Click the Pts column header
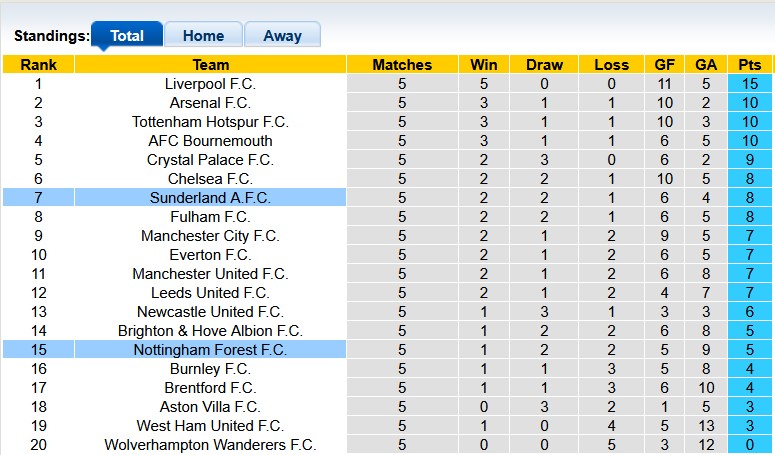Viewport: 775px width, 455px height. point(749,65)
